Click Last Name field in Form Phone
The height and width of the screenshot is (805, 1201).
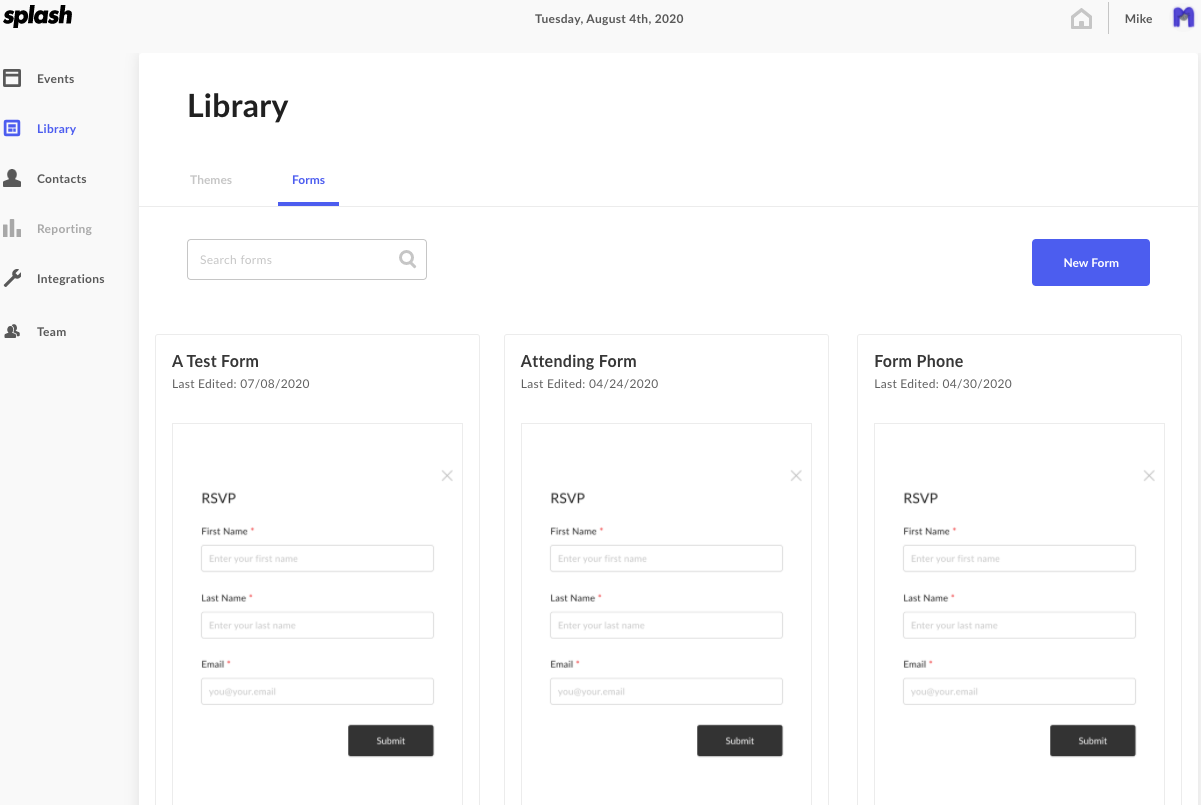(x=1019, y=625)
